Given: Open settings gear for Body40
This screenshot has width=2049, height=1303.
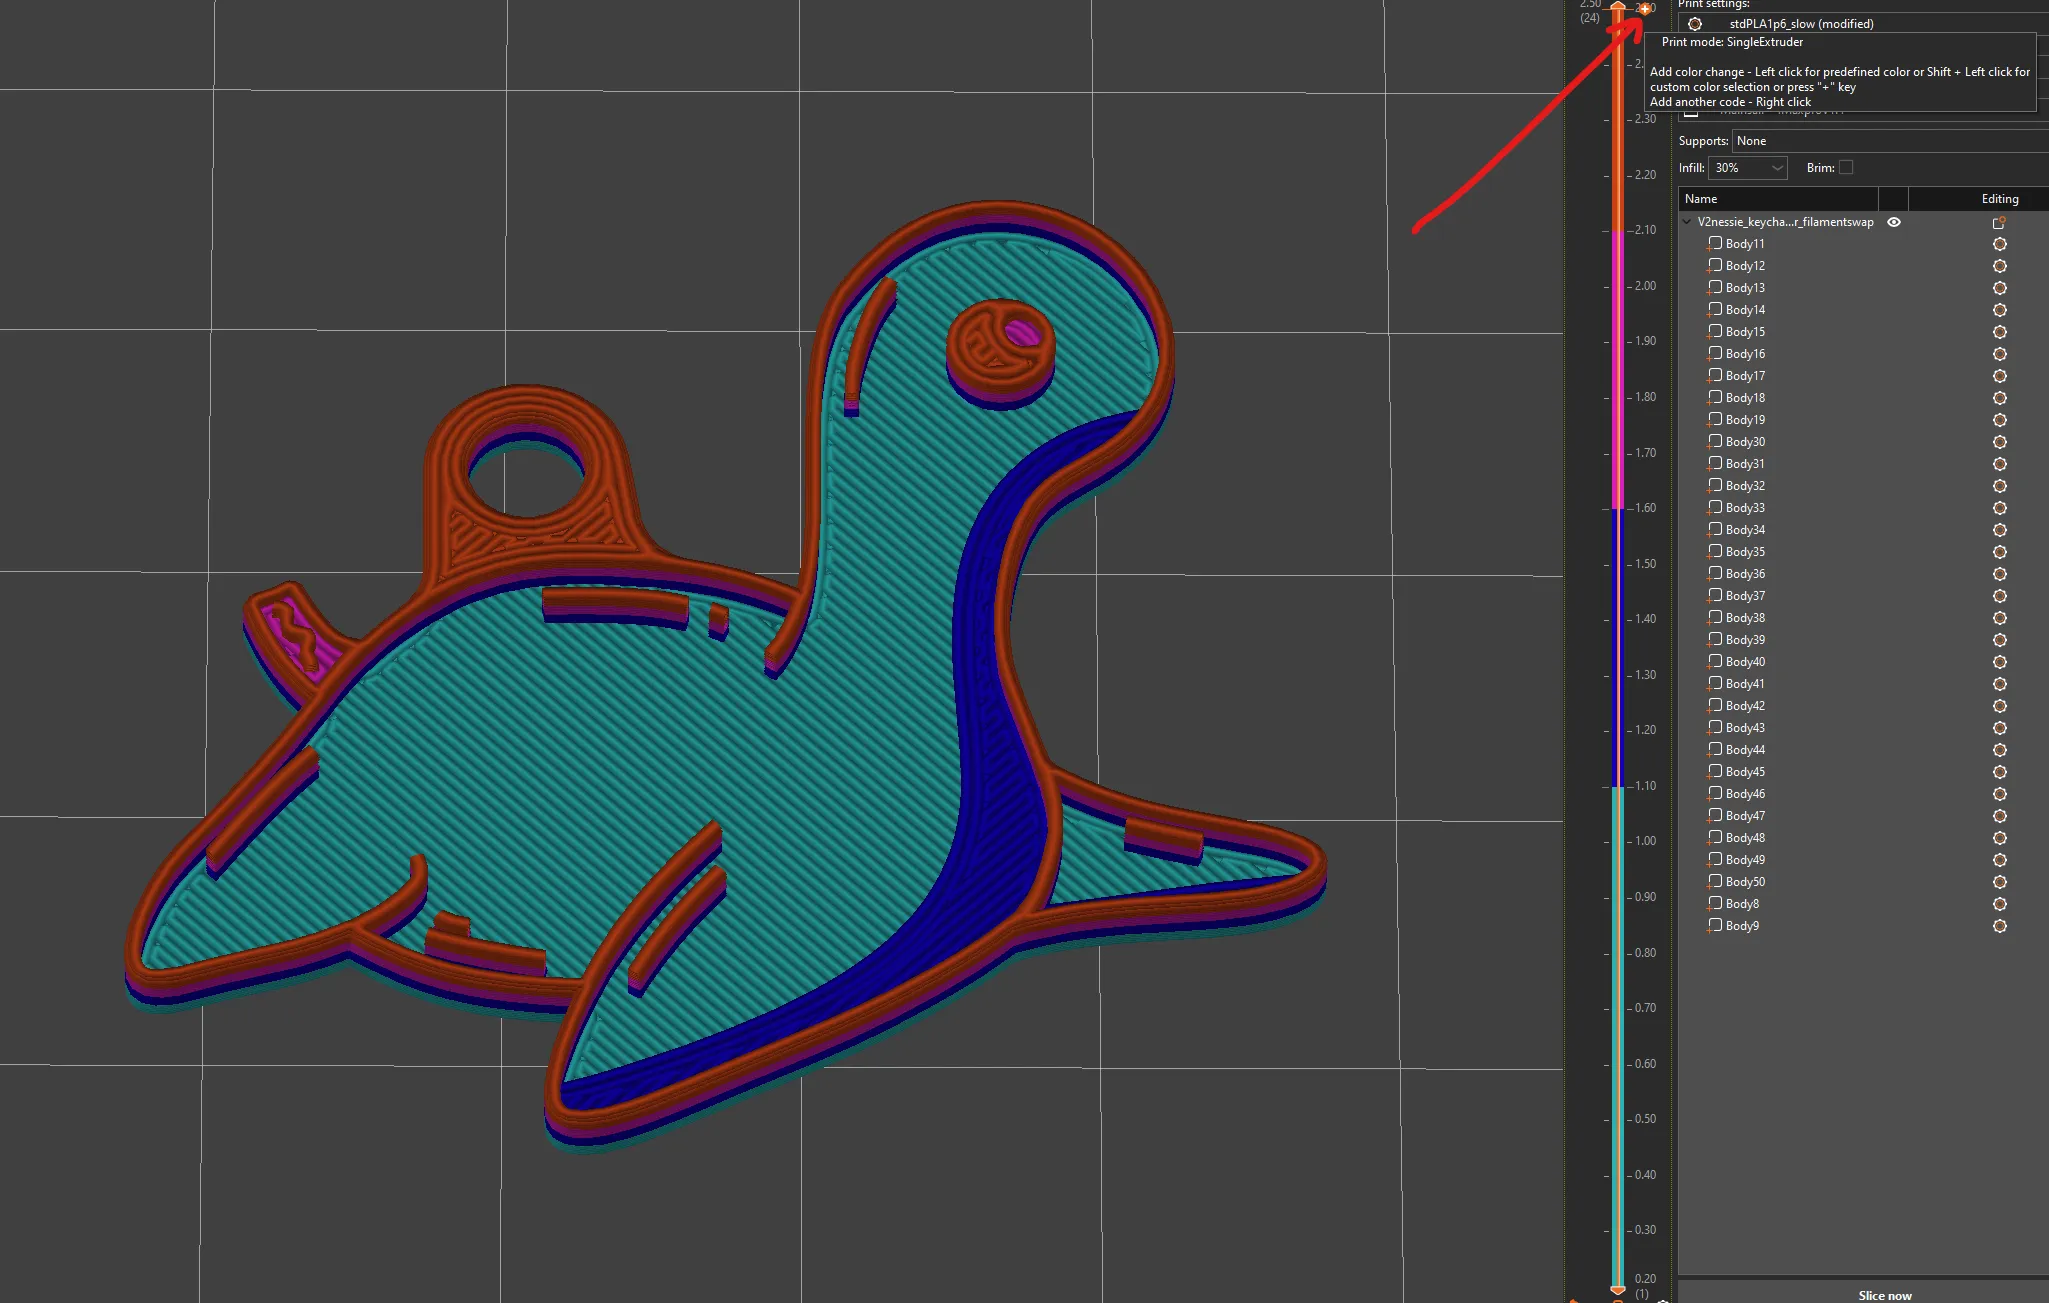Looking at the screenshot, I should (x=2000, y=662).
